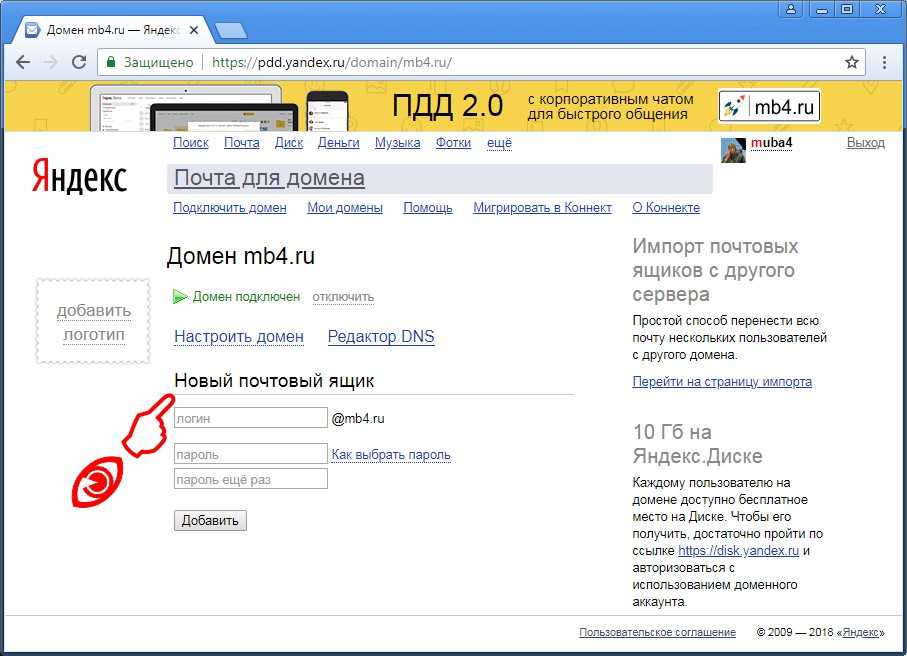Click the green secure padlock icon
The height and width of the screenshot is (656, 907).
point(111,62)
